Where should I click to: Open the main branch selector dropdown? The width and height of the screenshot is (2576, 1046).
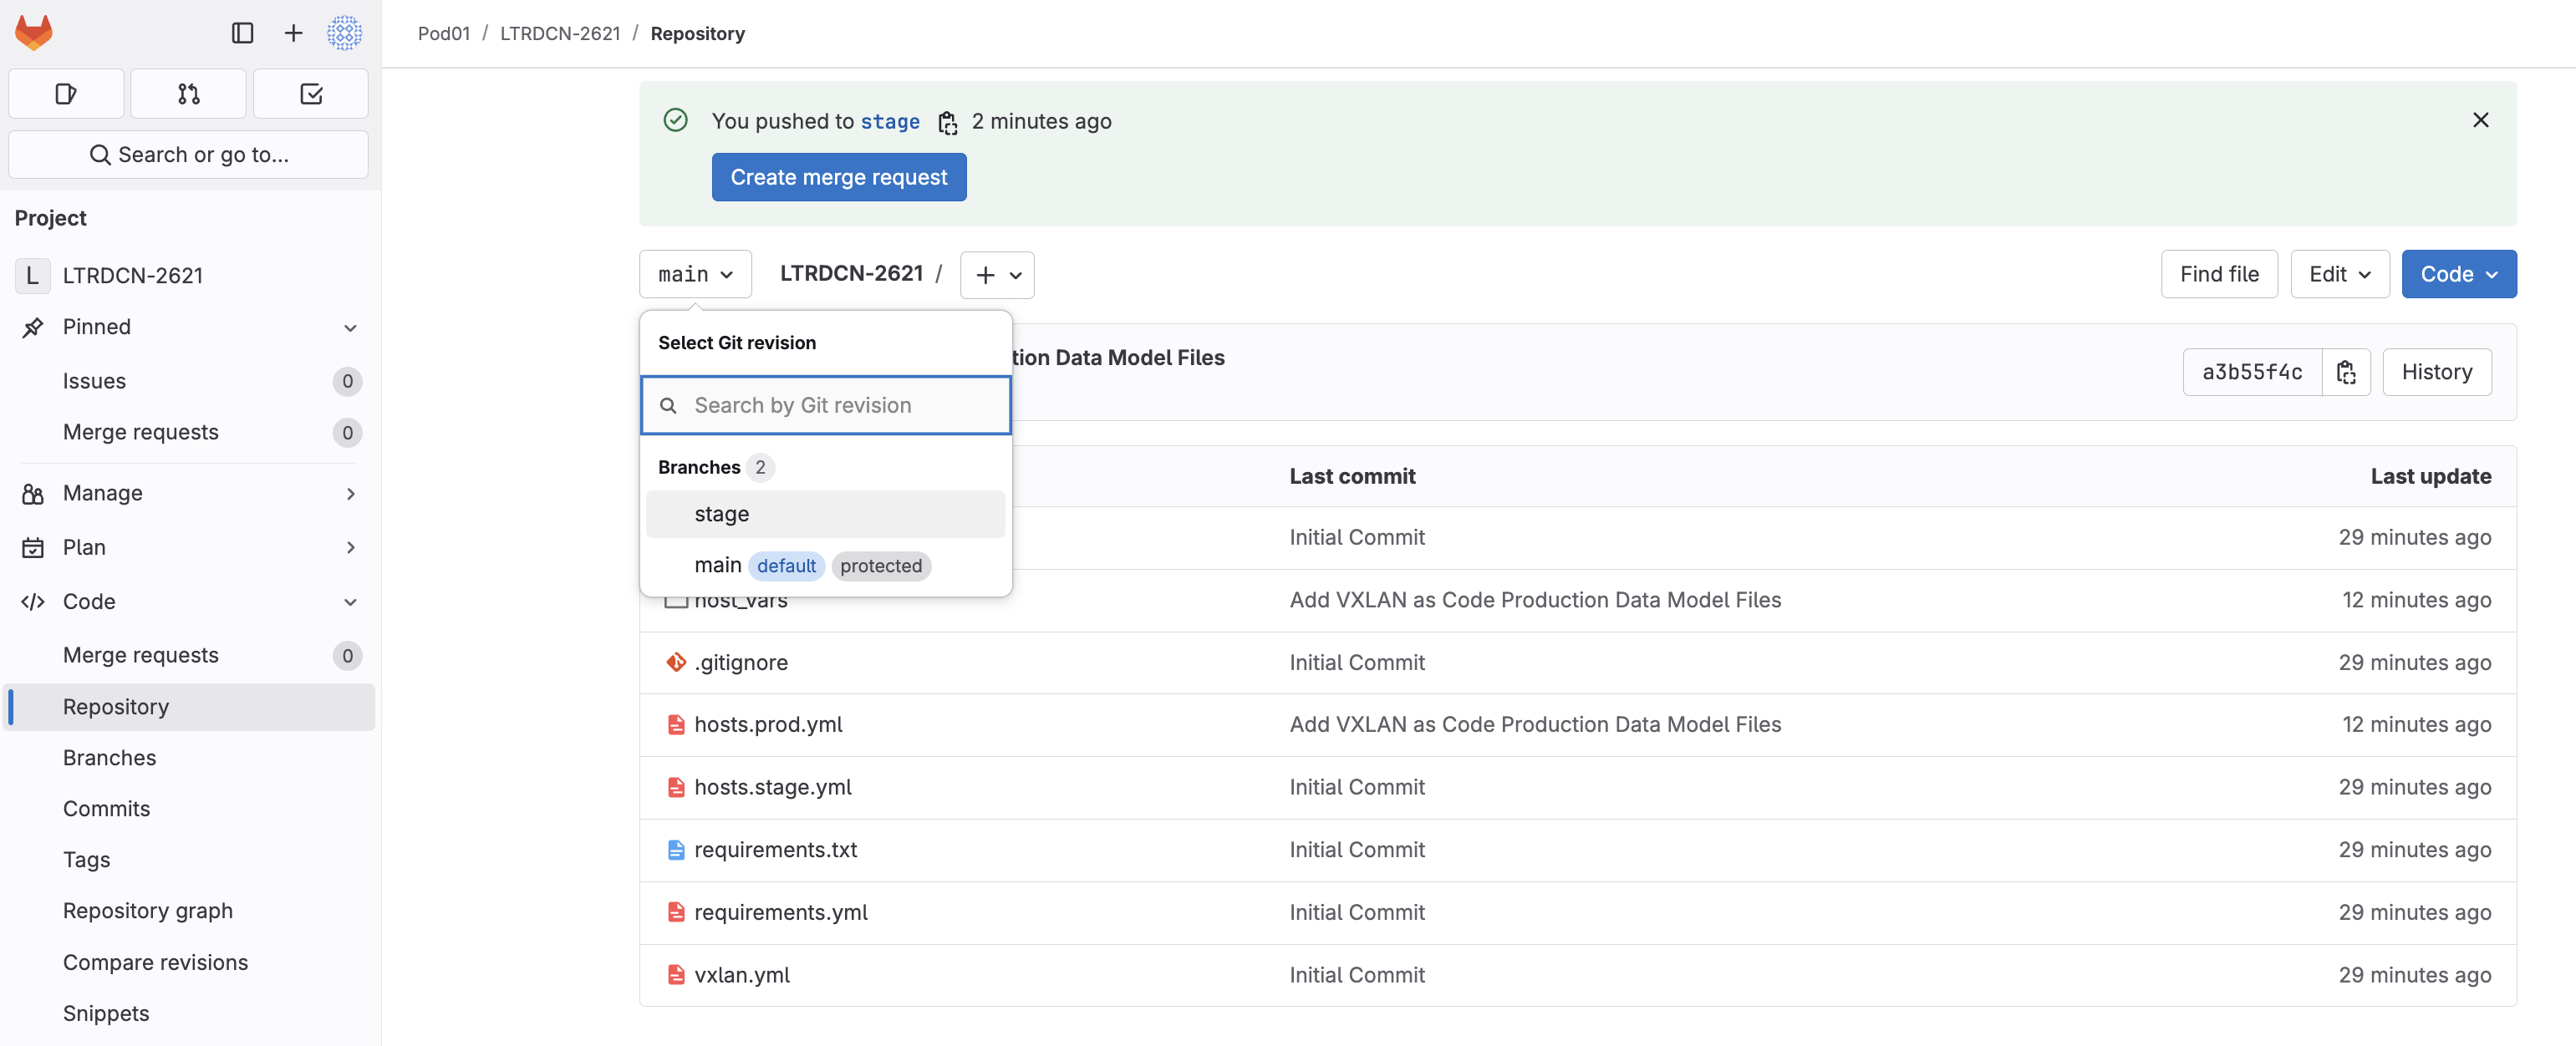click(695, 274)
